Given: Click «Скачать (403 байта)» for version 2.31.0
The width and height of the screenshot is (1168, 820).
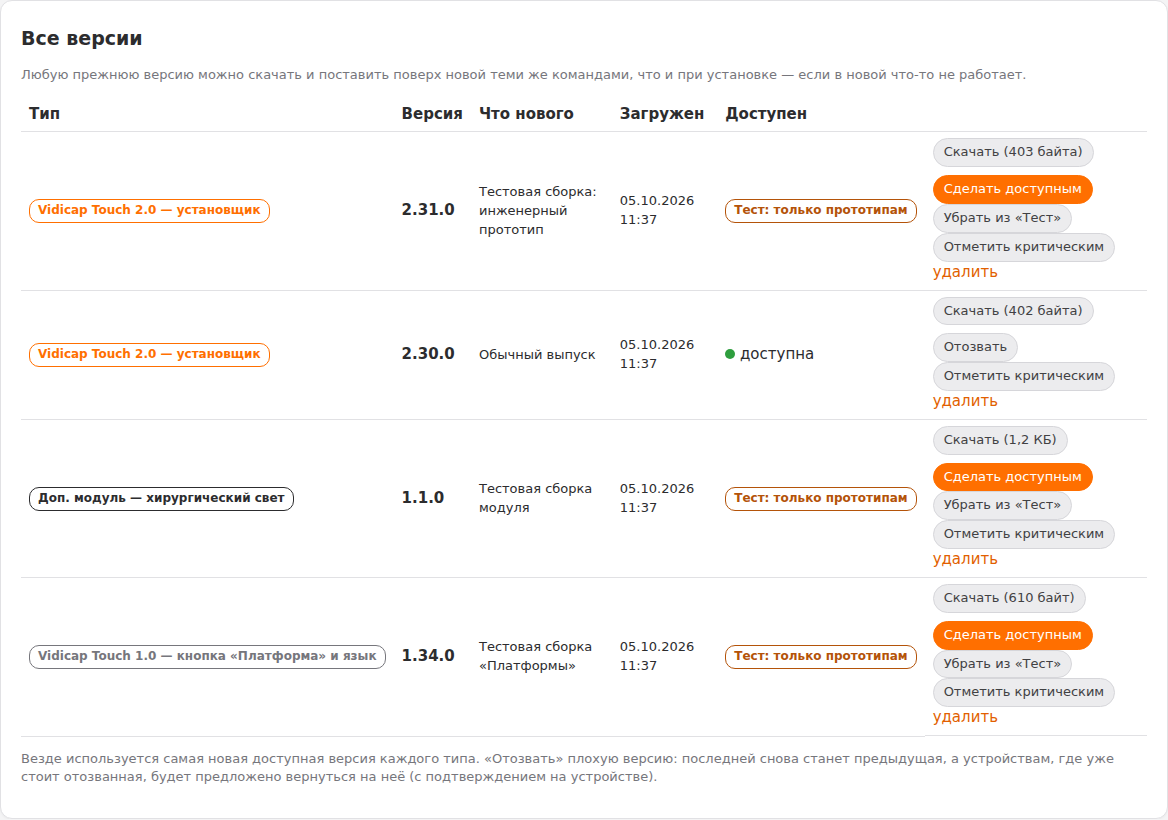Looking at the screenshot, I should click(1013, 152).
